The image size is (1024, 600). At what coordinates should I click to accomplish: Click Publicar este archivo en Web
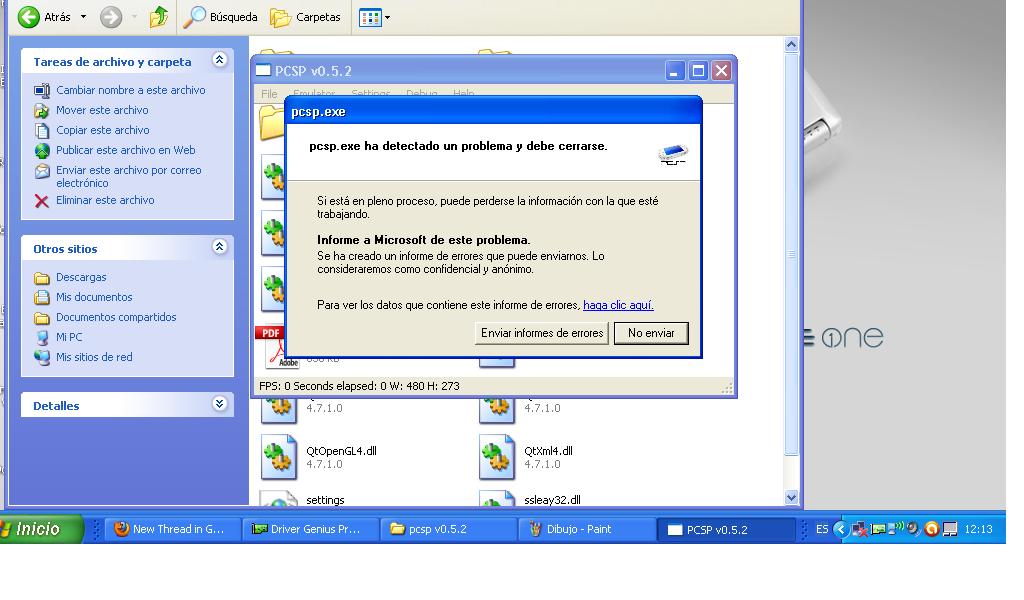[125, 150]
